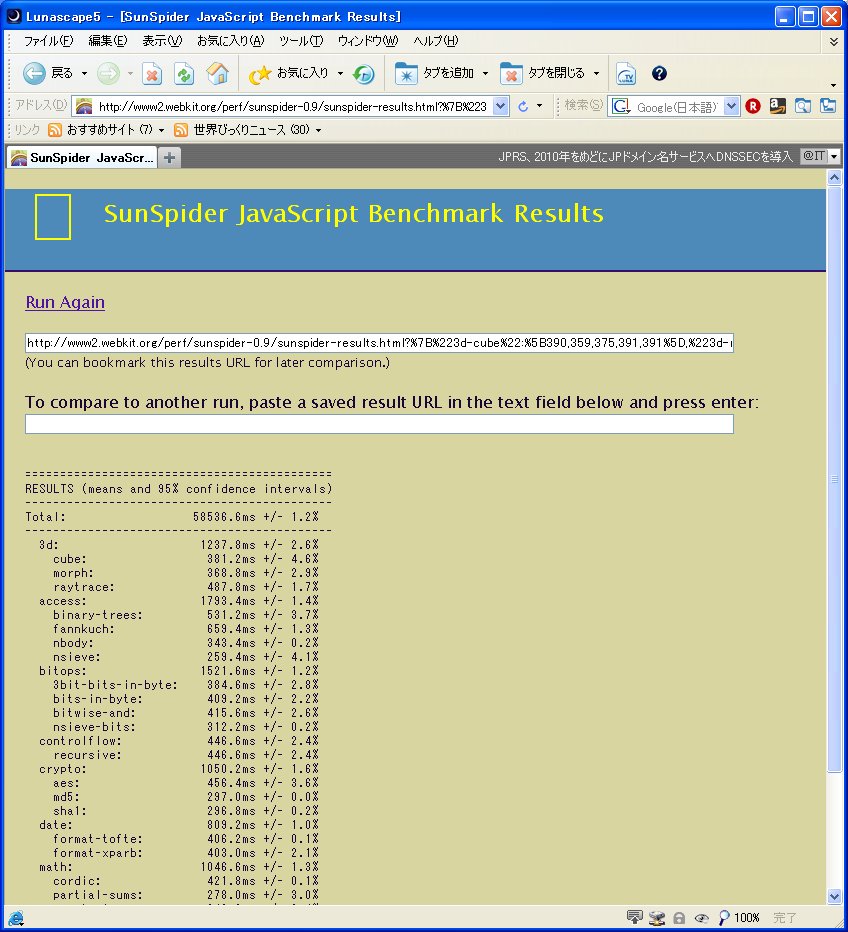The width and height of the screenshot is (848, 932).
Task: Click the plus icon to open a new tab
Action: point(169,158)
